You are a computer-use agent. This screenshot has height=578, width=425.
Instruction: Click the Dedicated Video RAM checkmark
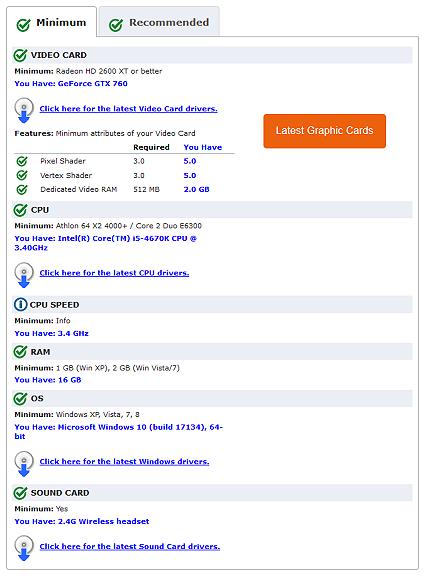point(22,189)
